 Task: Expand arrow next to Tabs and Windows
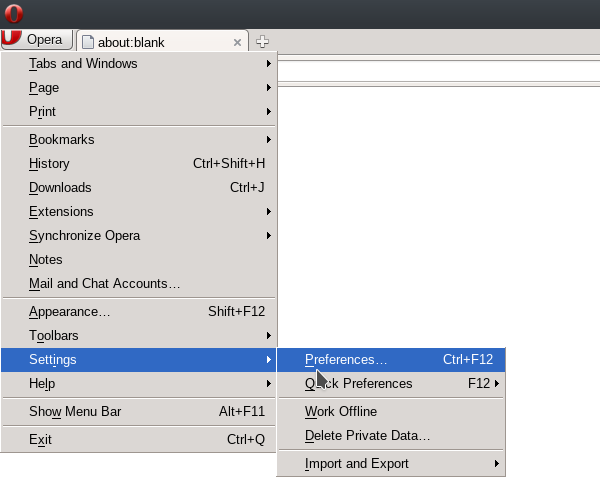tap(269, 64)
